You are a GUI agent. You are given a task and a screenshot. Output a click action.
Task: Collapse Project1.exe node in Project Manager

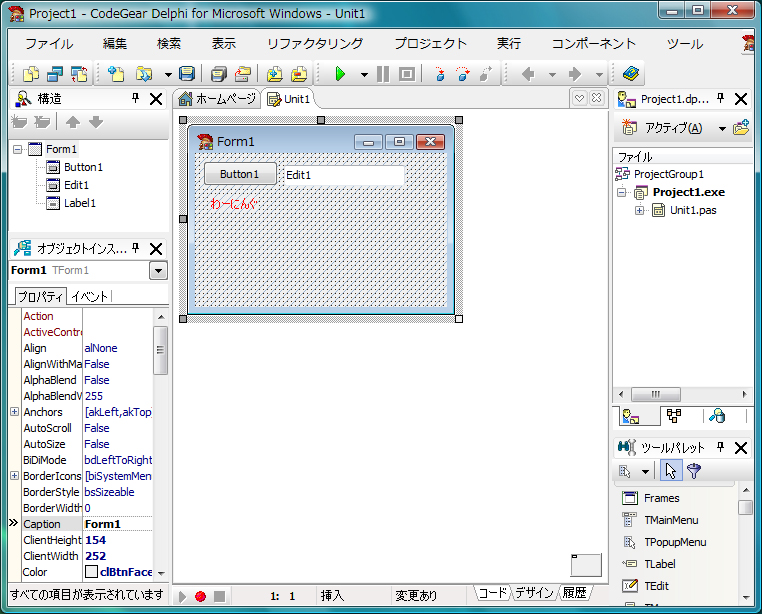point(622,193)
